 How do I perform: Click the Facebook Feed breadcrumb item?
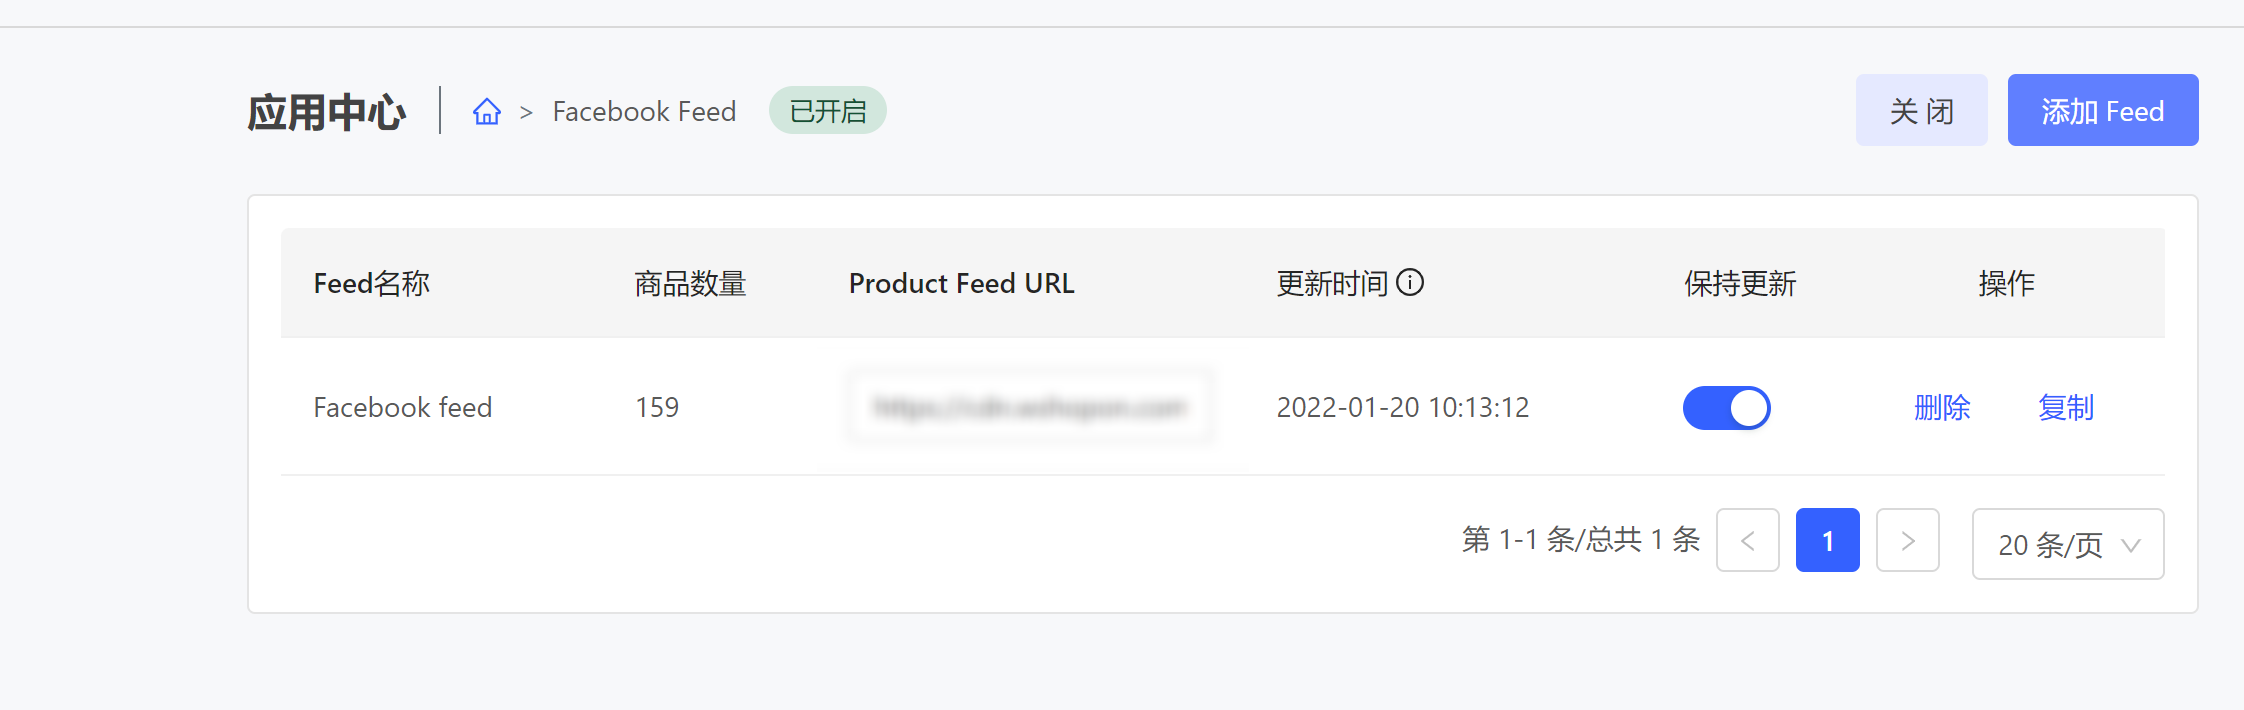644,111
